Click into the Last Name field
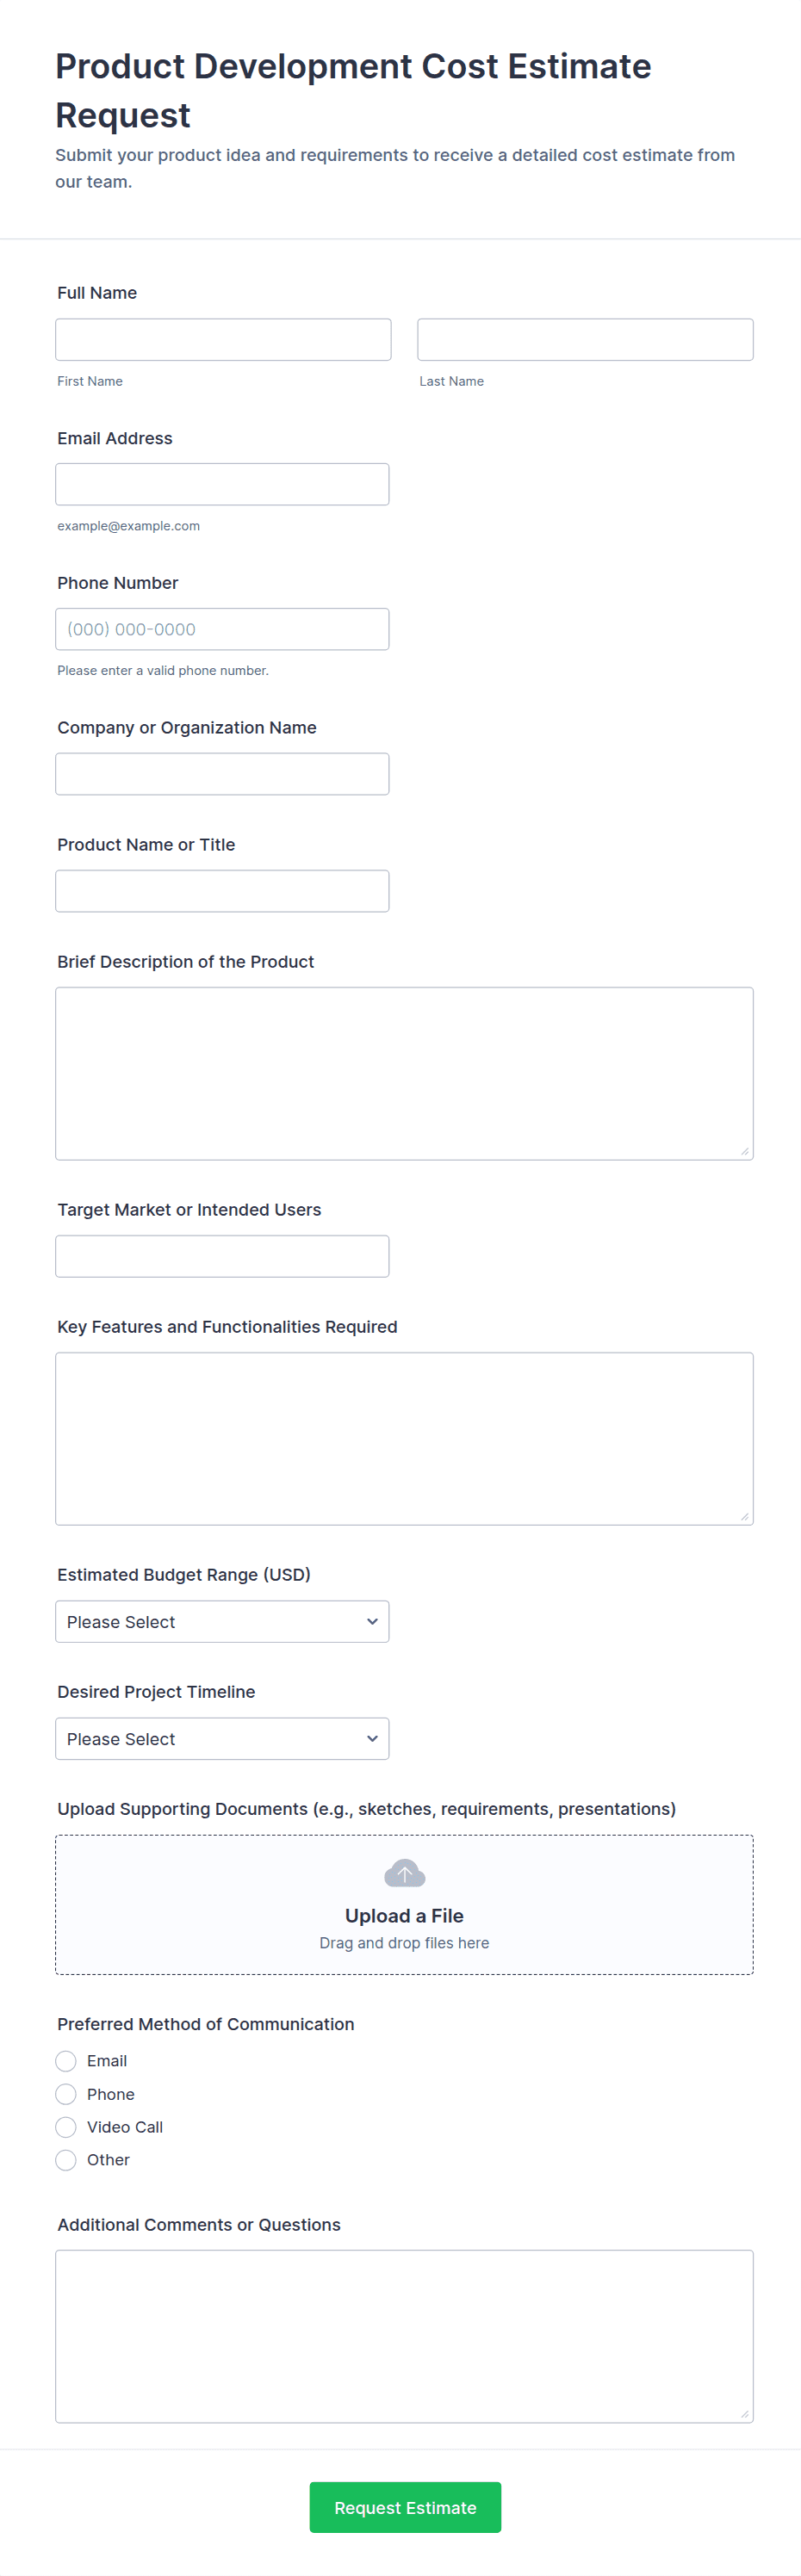 tap(585, 340)
